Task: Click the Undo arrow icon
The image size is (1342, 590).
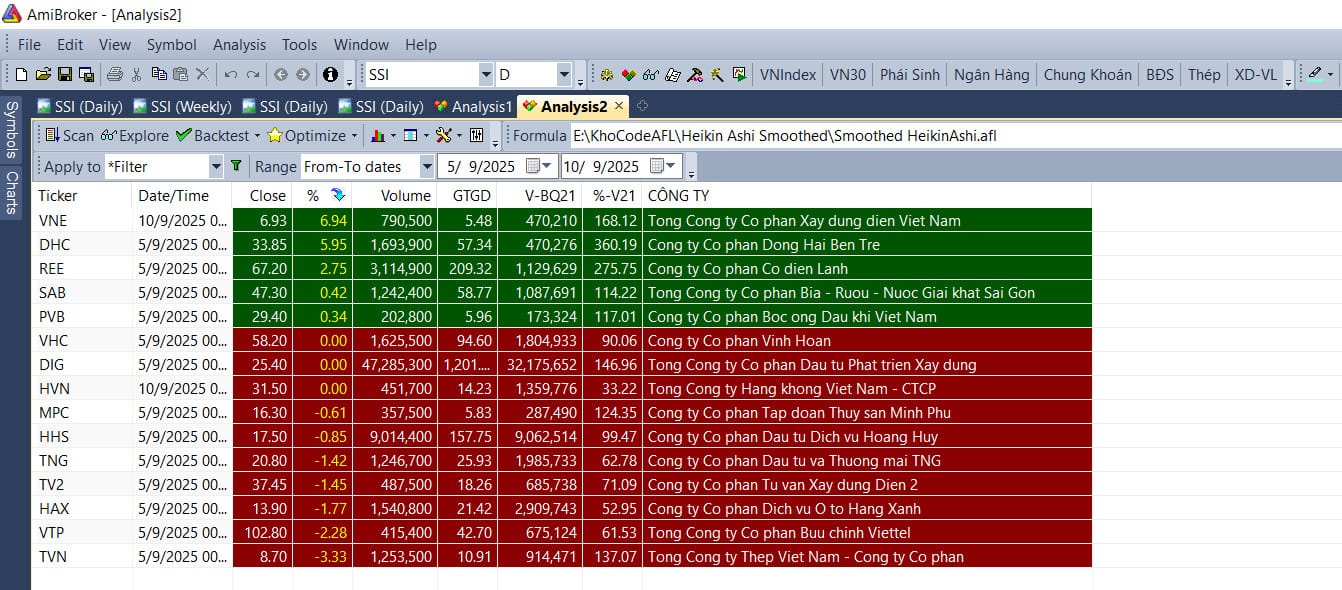Action: pos(231,74)
